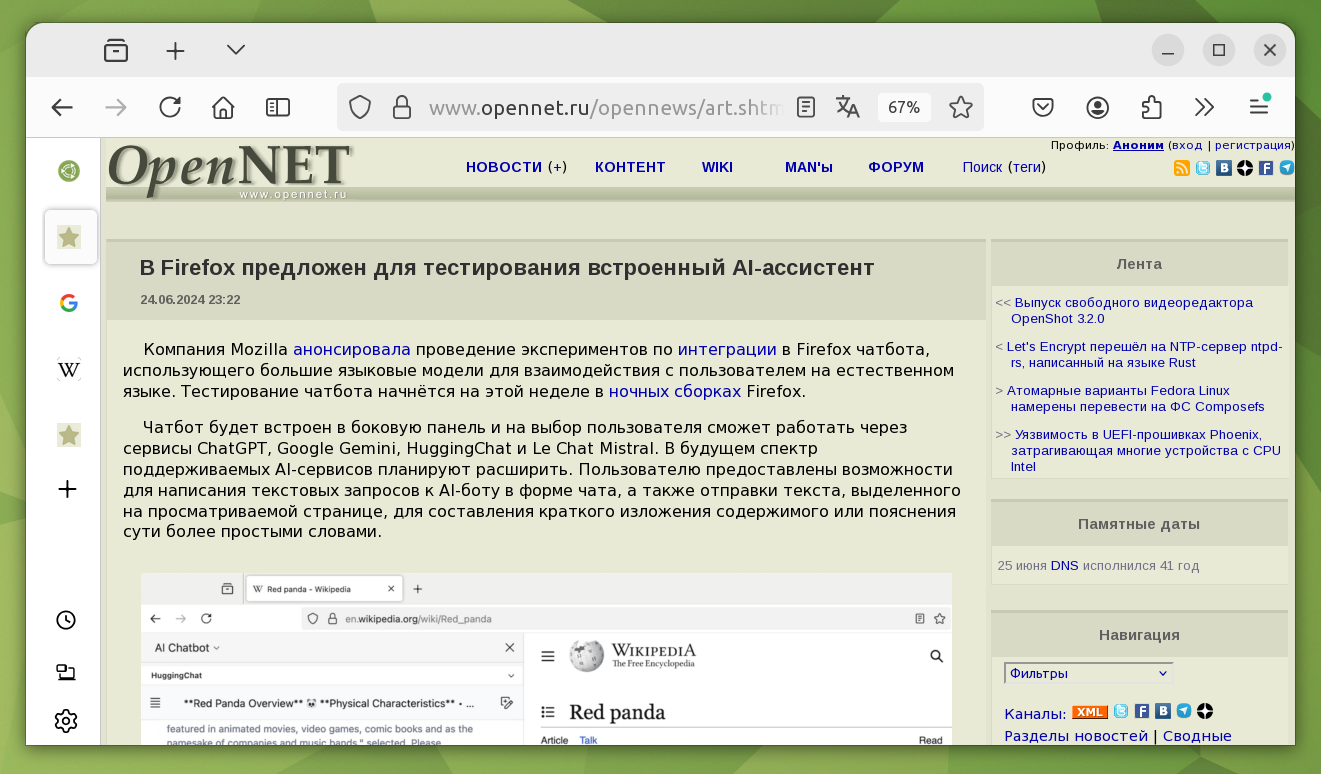Switch to the Wikipedia tab in the sidebar

tap(69, 369)
